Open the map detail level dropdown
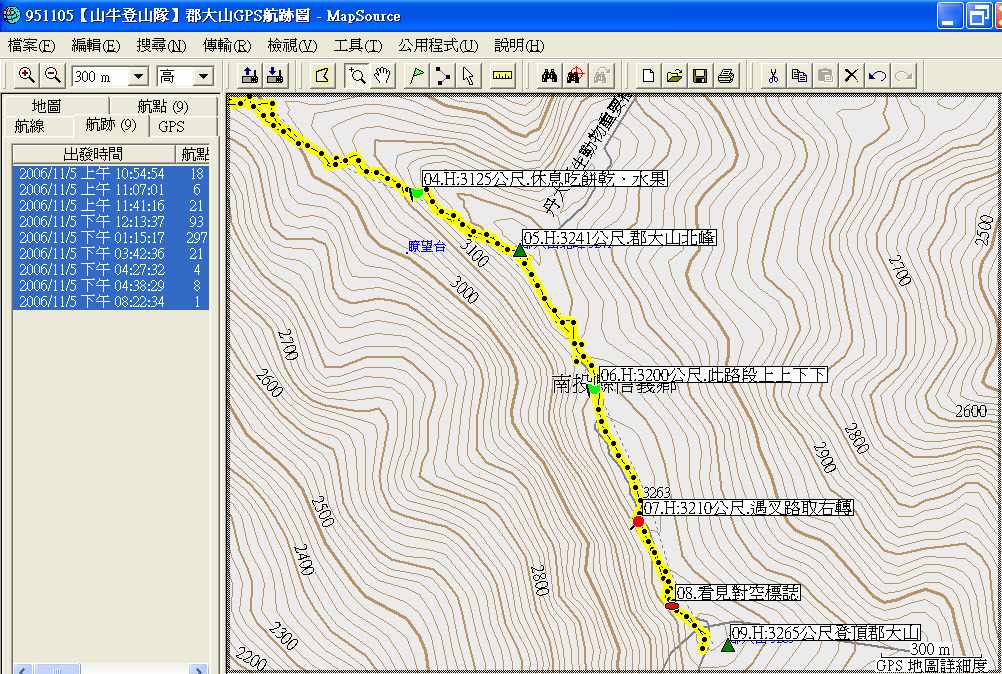 [203, 77]
